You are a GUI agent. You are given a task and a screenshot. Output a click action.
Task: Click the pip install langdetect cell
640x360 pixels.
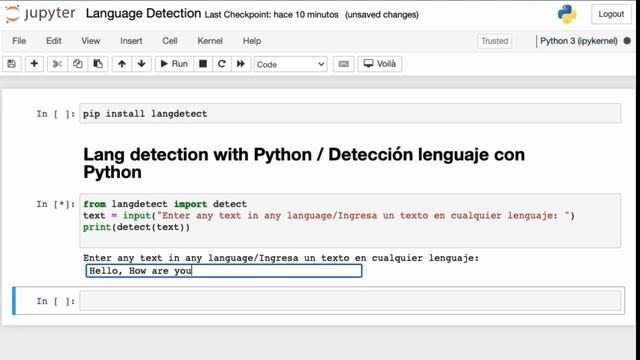(350, 113)
